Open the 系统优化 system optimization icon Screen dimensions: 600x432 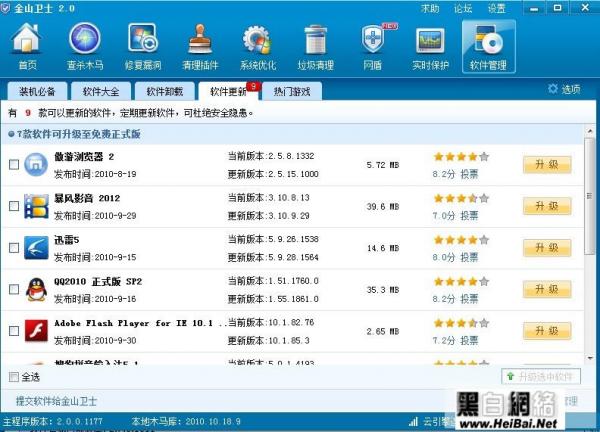pos(259,46)
